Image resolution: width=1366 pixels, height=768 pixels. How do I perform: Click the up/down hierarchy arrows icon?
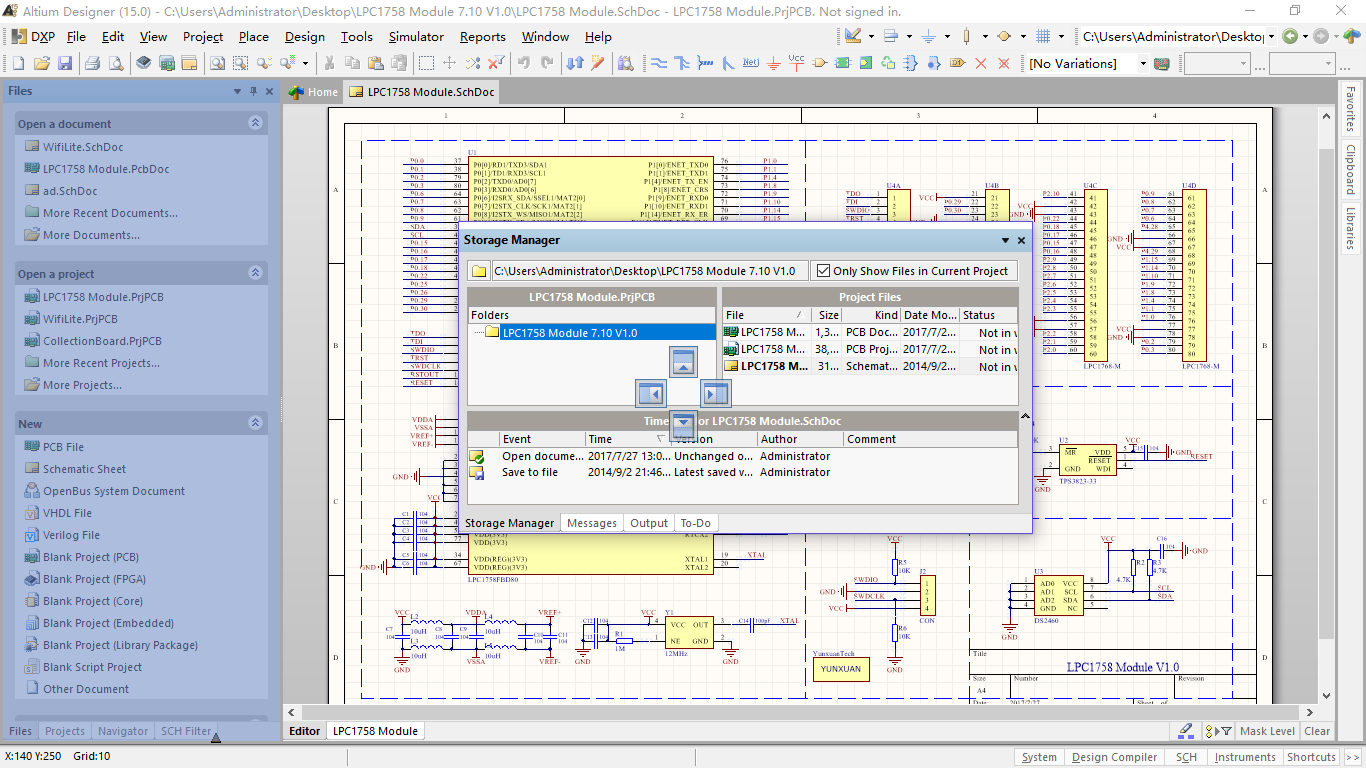[575, 63]
